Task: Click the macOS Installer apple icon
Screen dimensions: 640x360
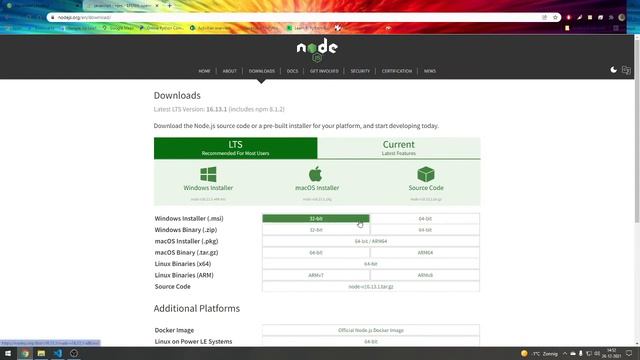Action: [x=316, y=174]
